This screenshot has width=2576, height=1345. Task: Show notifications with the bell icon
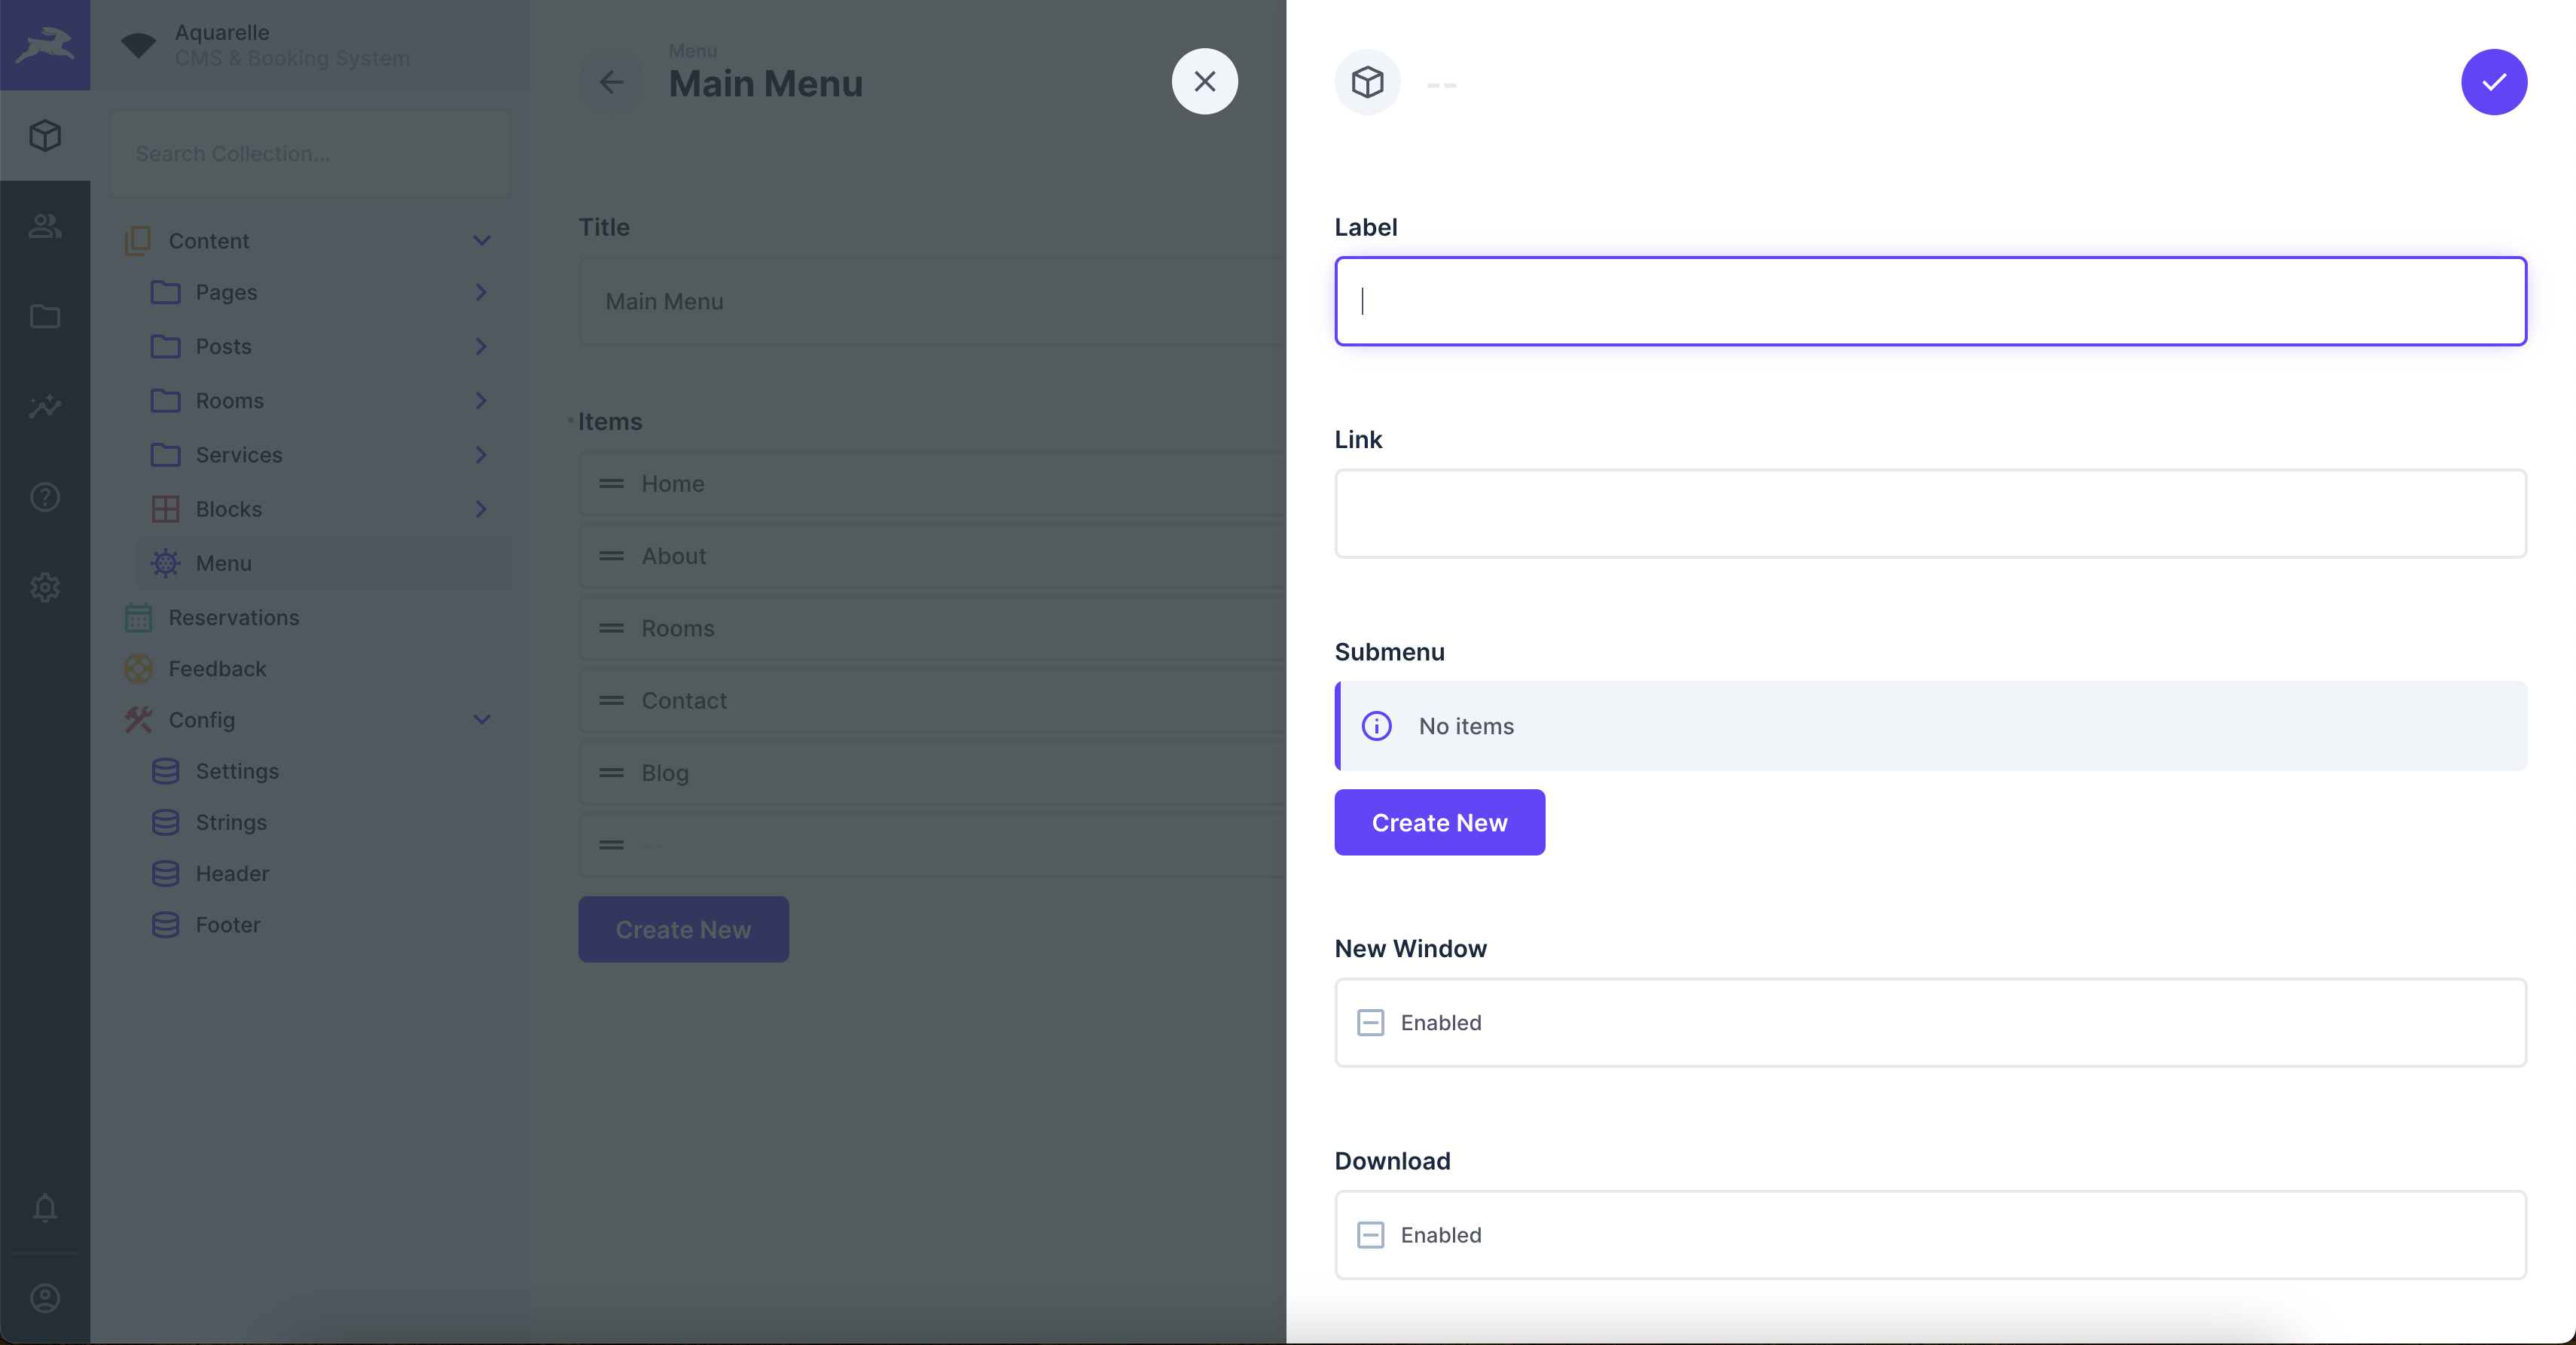tap(45, 1208)
